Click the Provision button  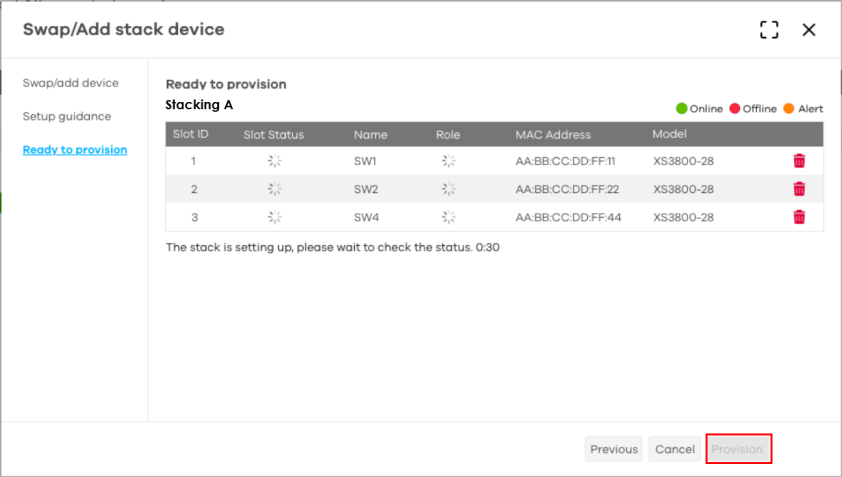coord(738,449)
